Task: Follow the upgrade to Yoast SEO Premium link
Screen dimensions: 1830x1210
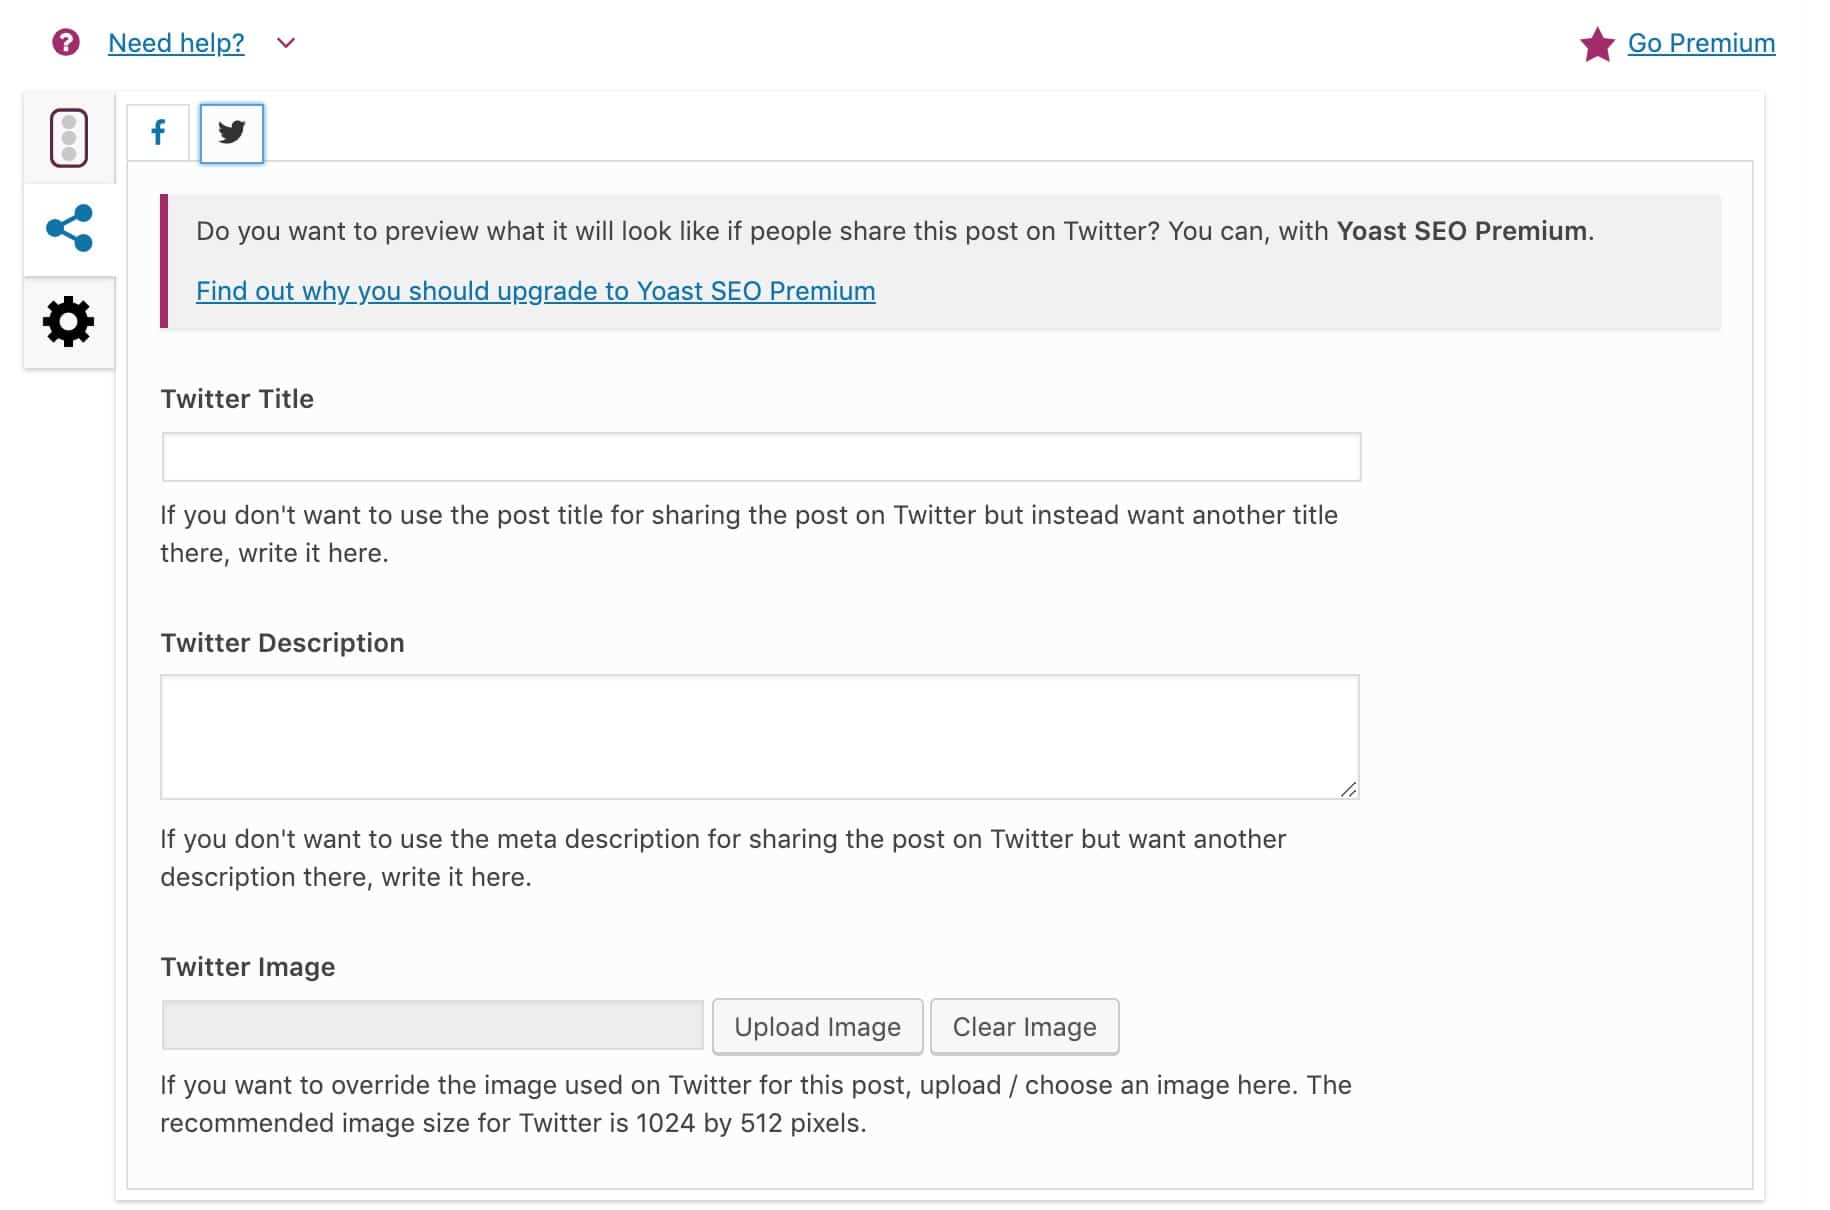Action: tap(535, 291)
